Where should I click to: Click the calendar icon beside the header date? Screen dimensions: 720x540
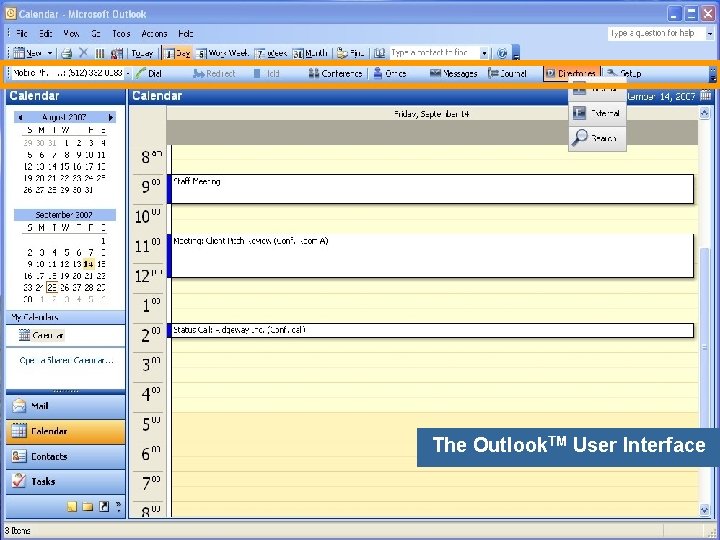click(x=706, y=96)
